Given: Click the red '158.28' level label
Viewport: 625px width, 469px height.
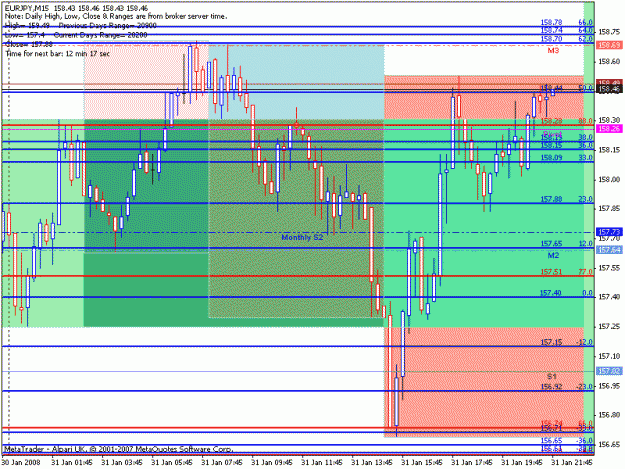Looking at the screenshot, I should pyautogui.click(x=551, y=121).
